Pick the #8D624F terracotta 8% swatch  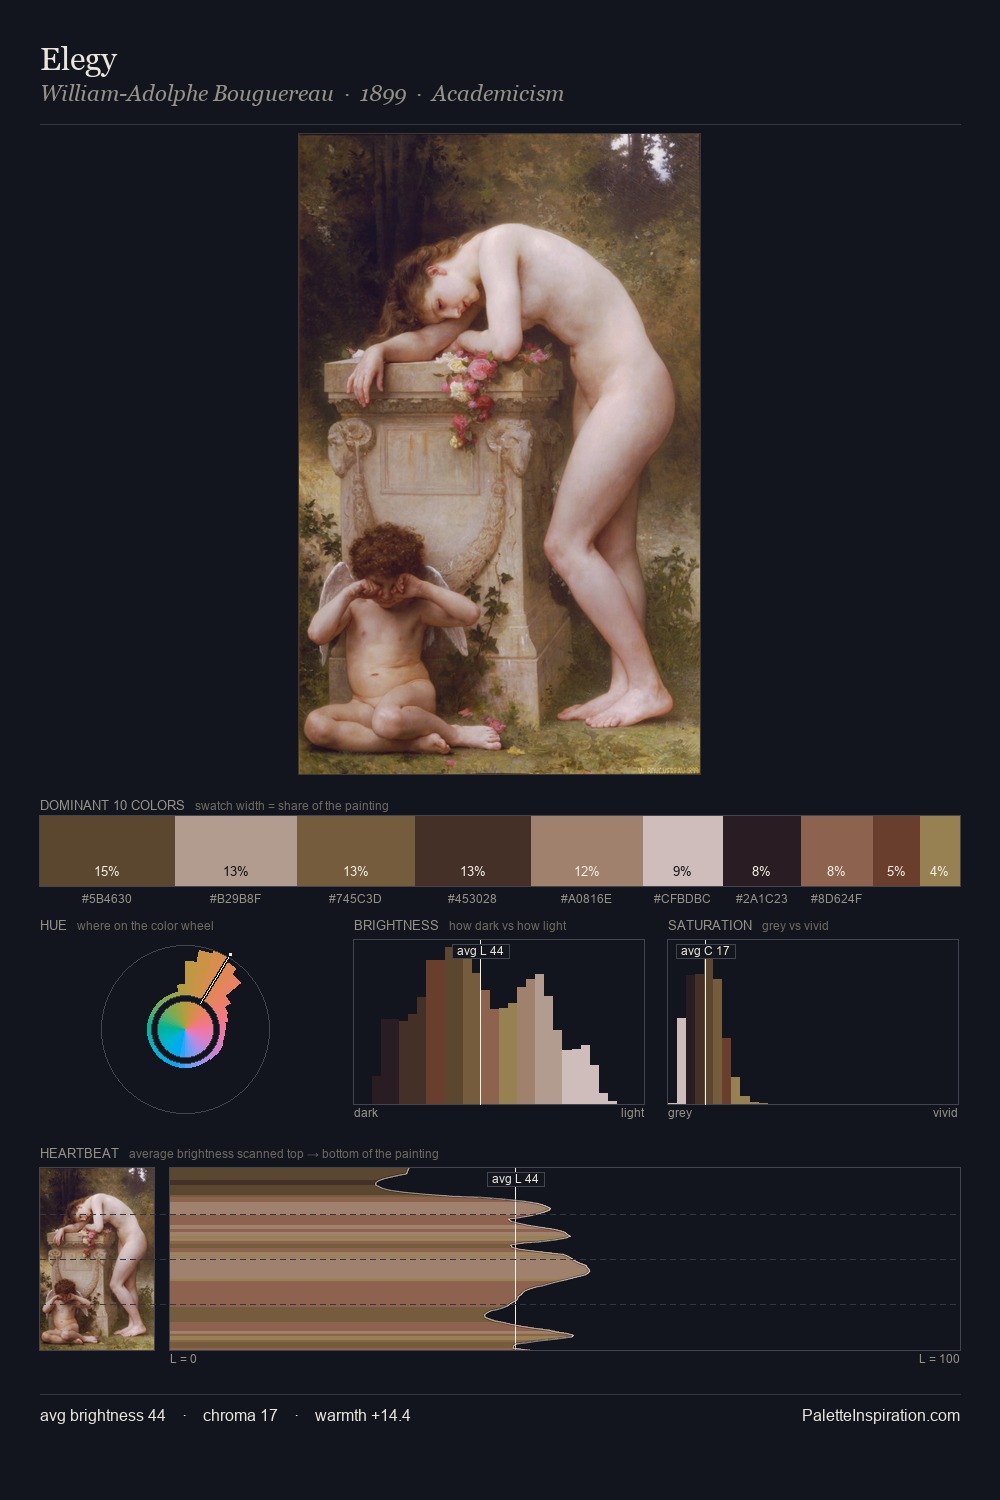coord(837,851)
